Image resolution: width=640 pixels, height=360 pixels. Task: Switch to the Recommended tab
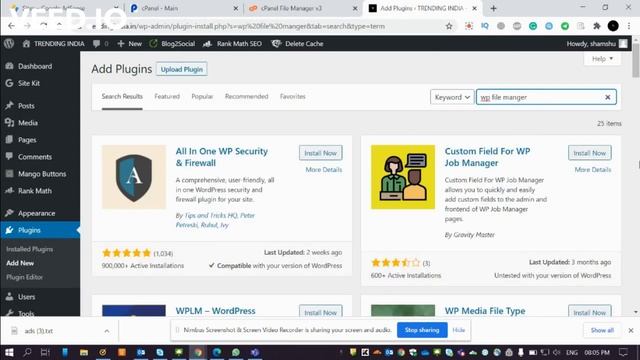tap(247, 96)
